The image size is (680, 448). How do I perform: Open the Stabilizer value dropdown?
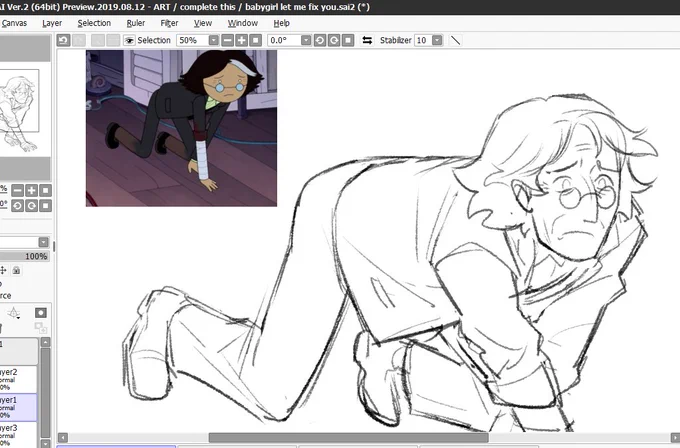(437, 40)
